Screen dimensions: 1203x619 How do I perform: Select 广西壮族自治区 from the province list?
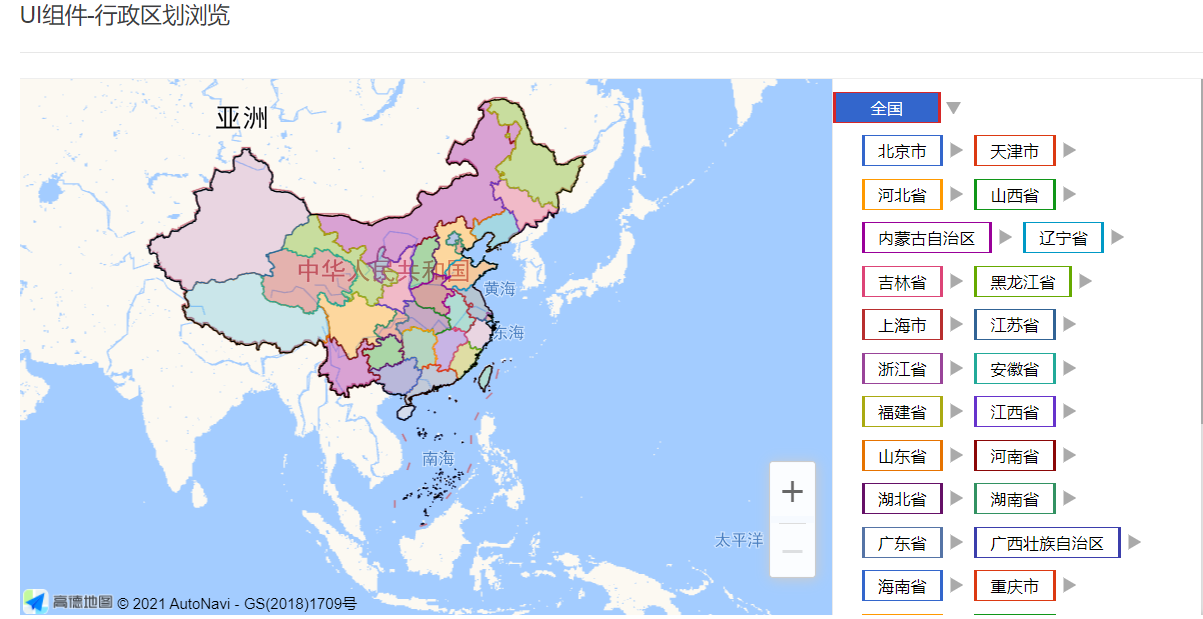1047,542
